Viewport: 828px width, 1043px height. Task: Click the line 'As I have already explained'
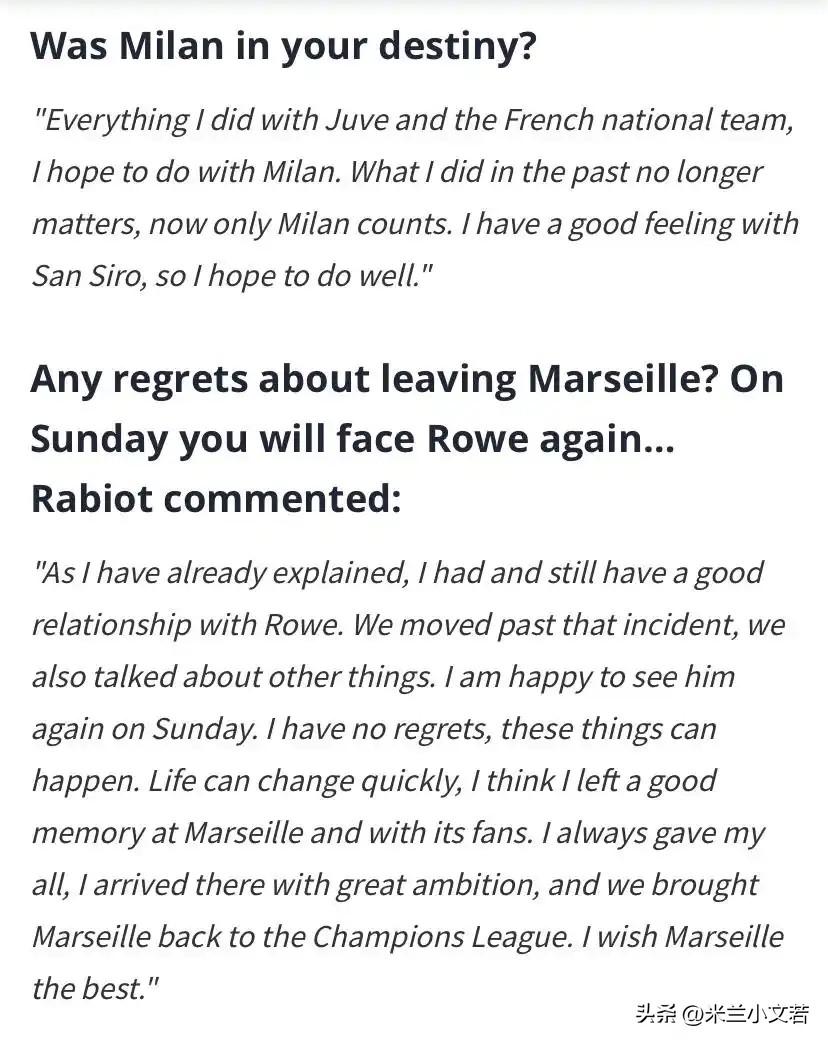click(398, 573)
